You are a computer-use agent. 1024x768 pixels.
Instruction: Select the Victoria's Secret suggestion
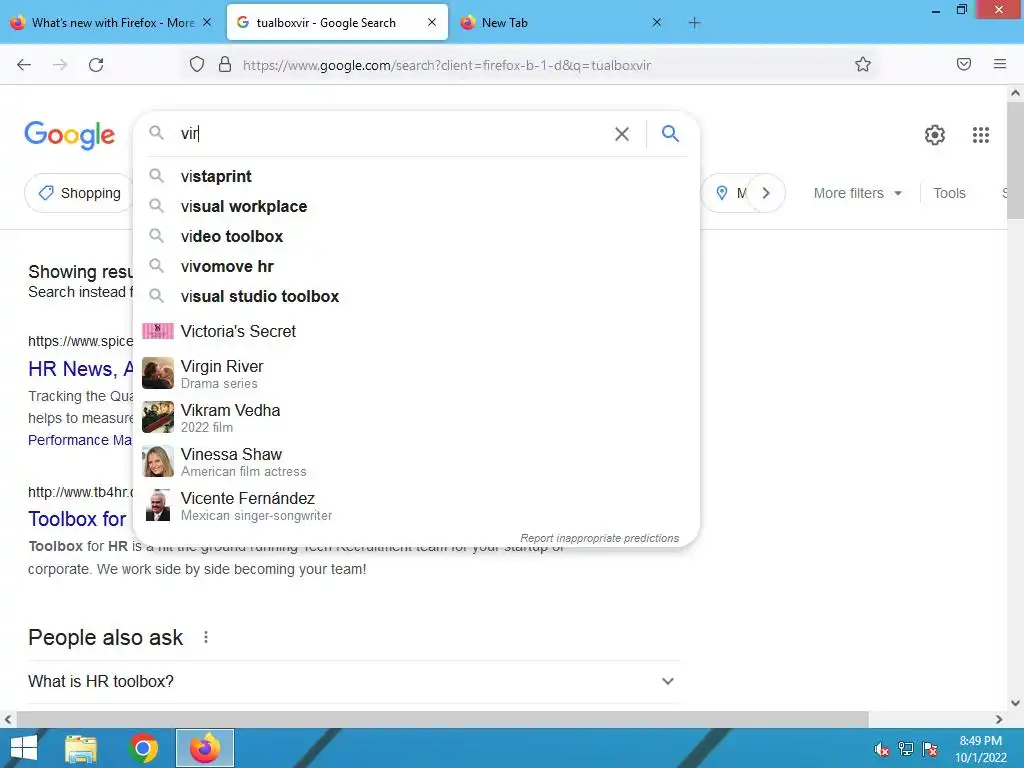[416, 331]
